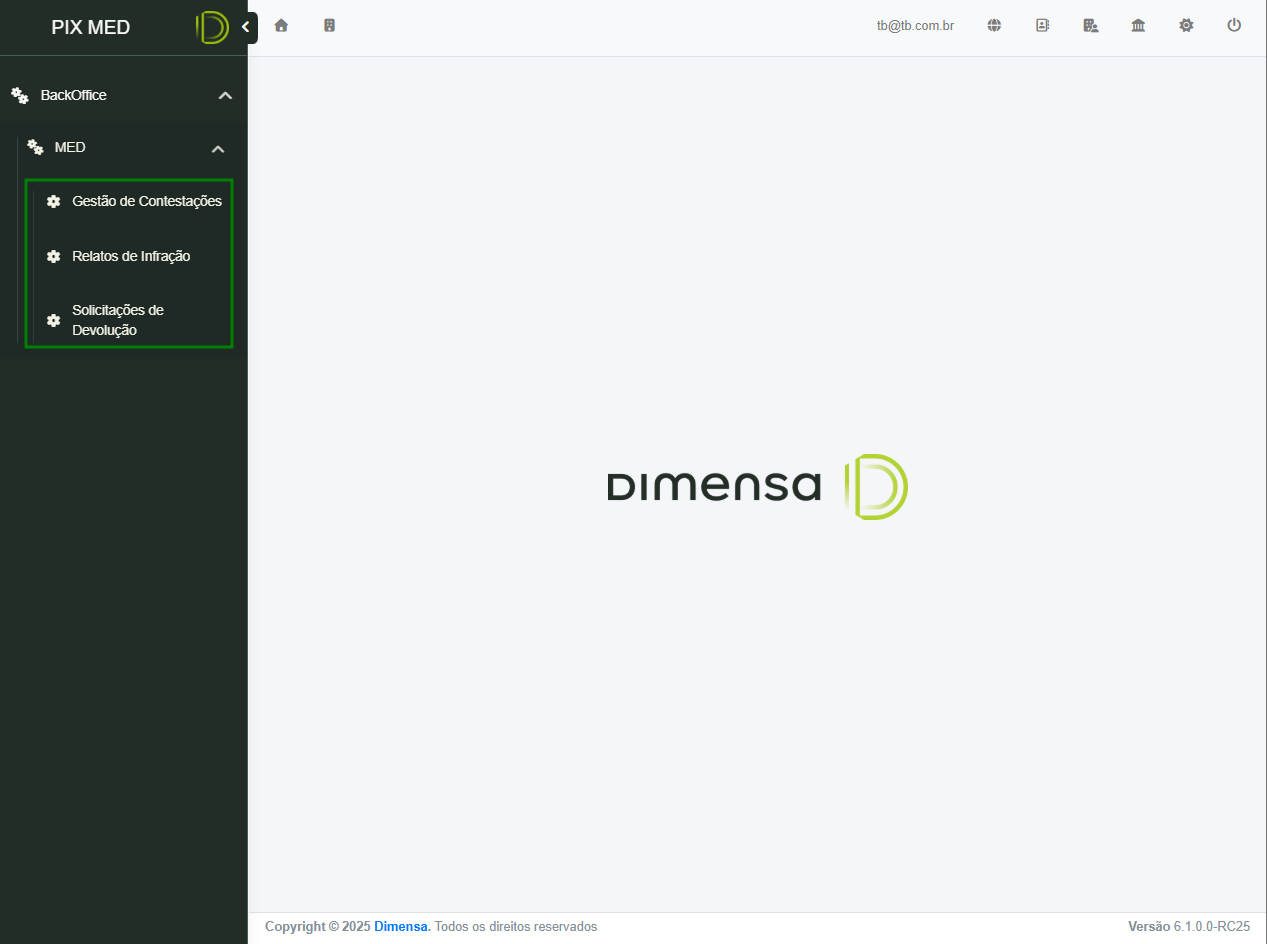Go to the home icon in top bar
Viewport: 1267px width, 944px height.
click(x=281, y=26)
